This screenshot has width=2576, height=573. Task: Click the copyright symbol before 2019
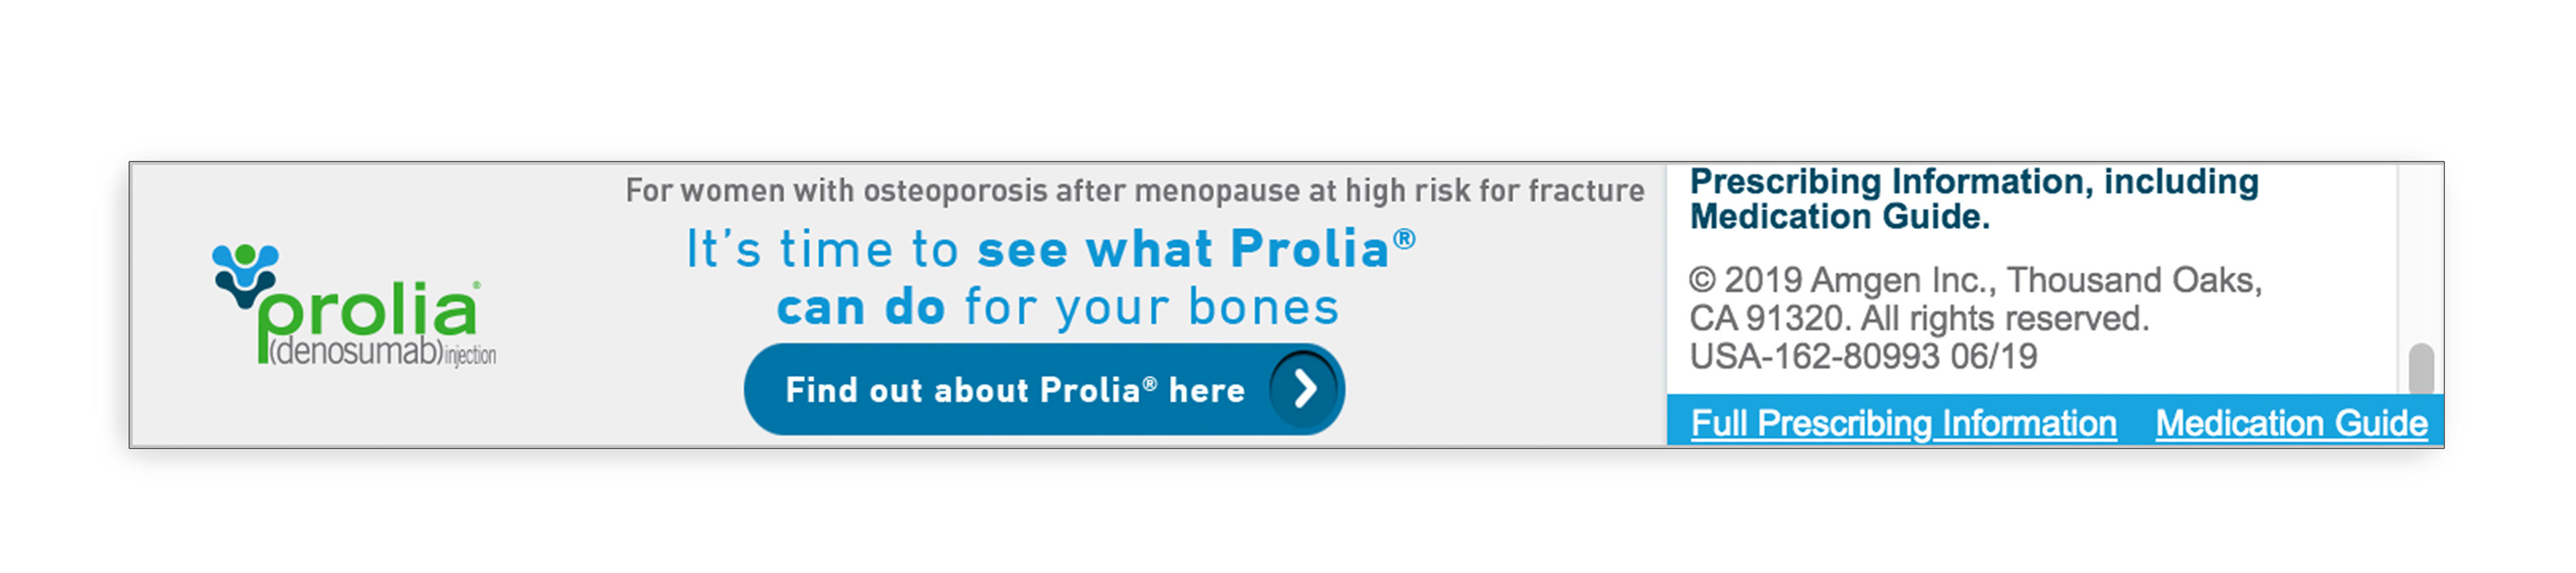coord(1702,281)
